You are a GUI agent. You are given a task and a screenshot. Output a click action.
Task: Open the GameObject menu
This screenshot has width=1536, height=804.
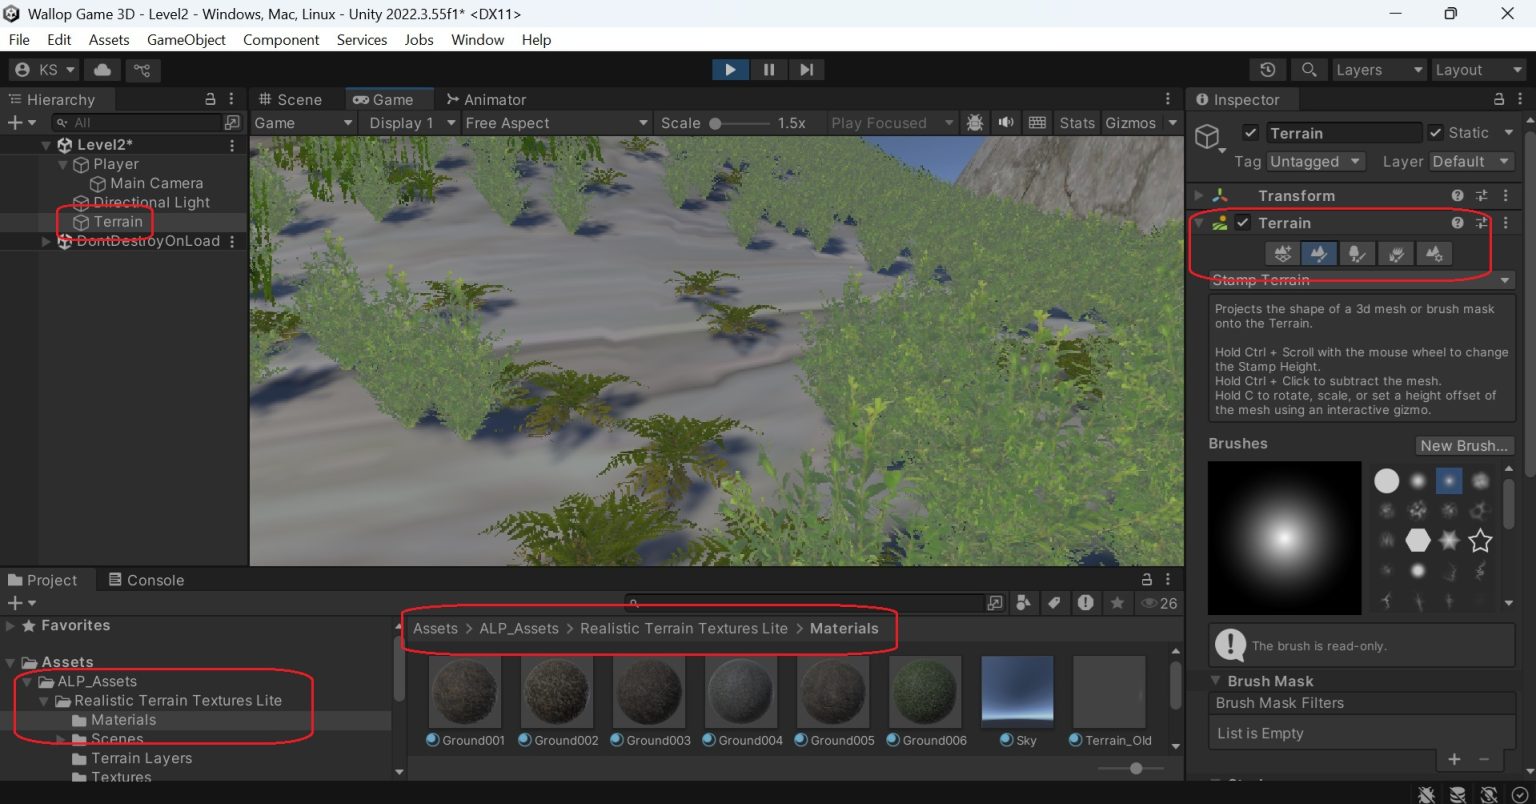186,40
